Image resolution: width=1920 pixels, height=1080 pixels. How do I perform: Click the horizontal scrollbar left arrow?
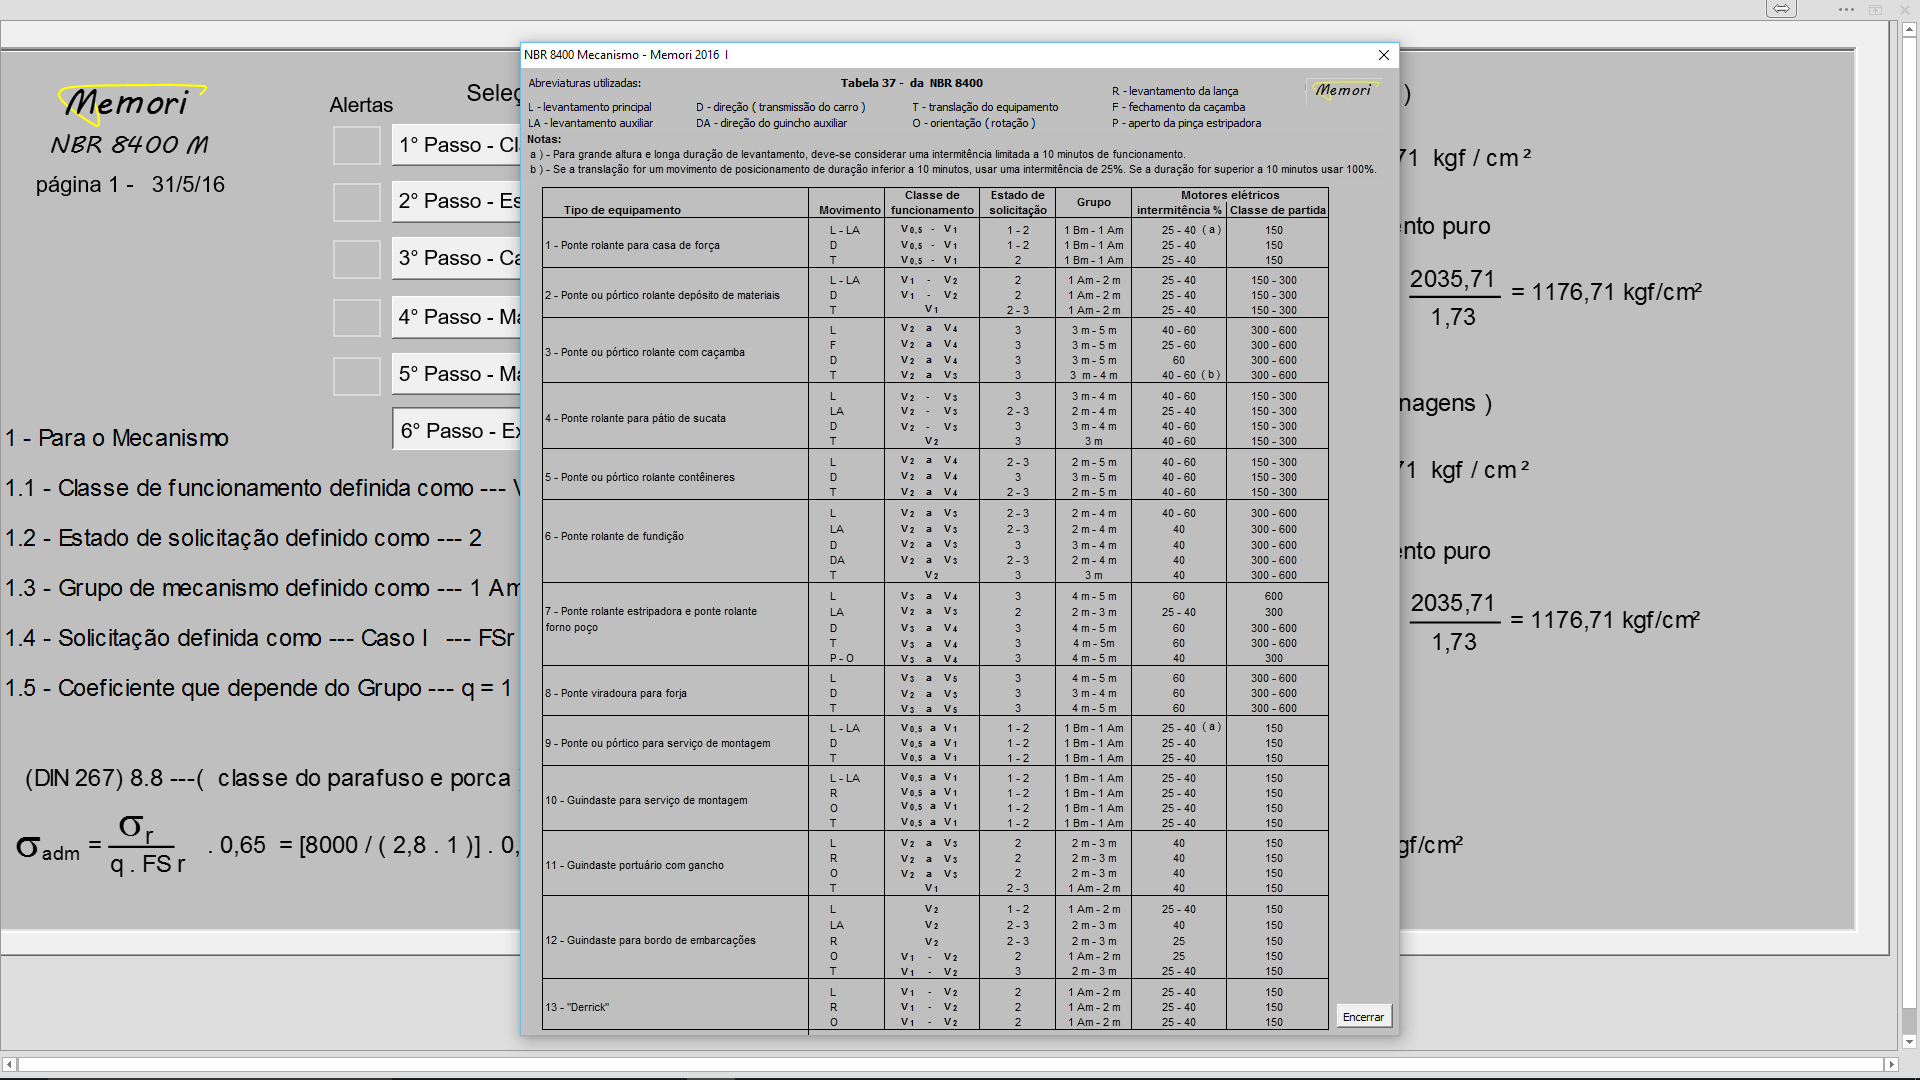tap(9, 1064)
